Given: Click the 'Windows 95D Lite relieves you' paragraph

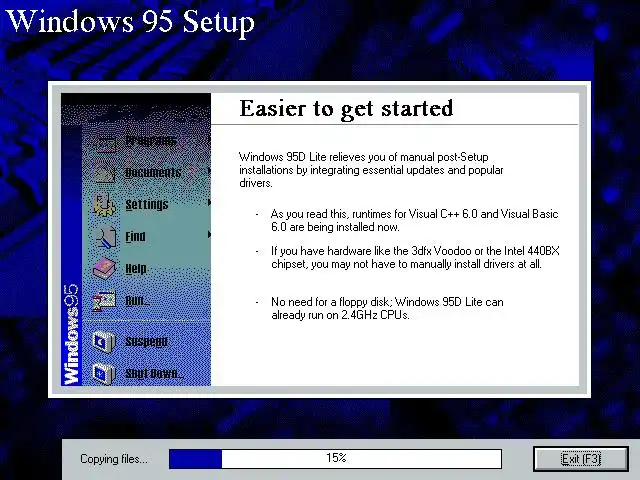Looking at the screenshot, I should 371,170.
